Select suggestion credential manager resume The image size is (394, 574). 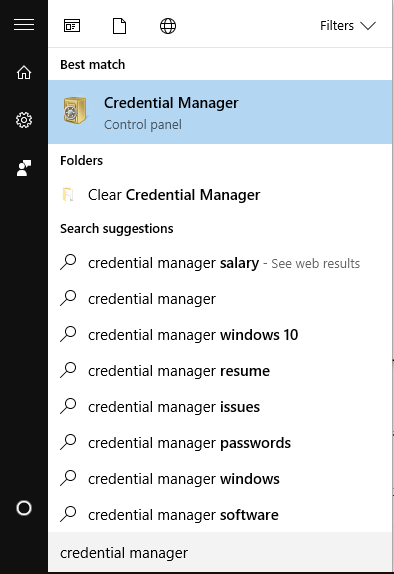coord(220,371)
